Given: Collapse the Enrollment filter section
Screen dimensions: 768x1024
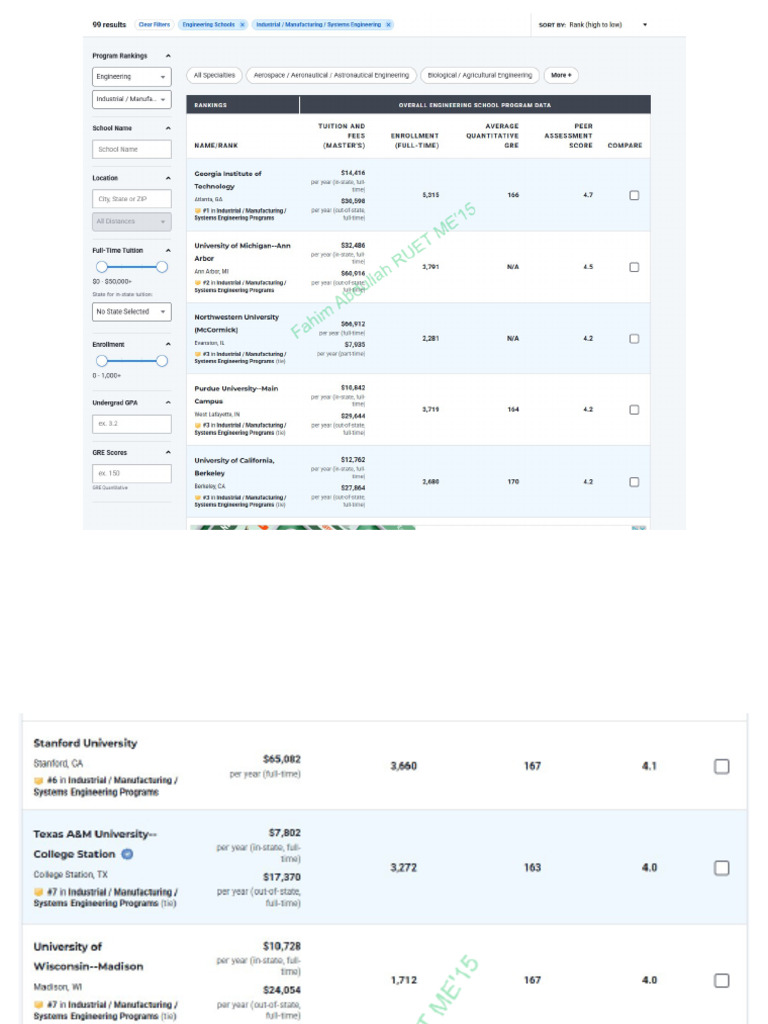Looking at the screenshot, I should pos(168,344).
